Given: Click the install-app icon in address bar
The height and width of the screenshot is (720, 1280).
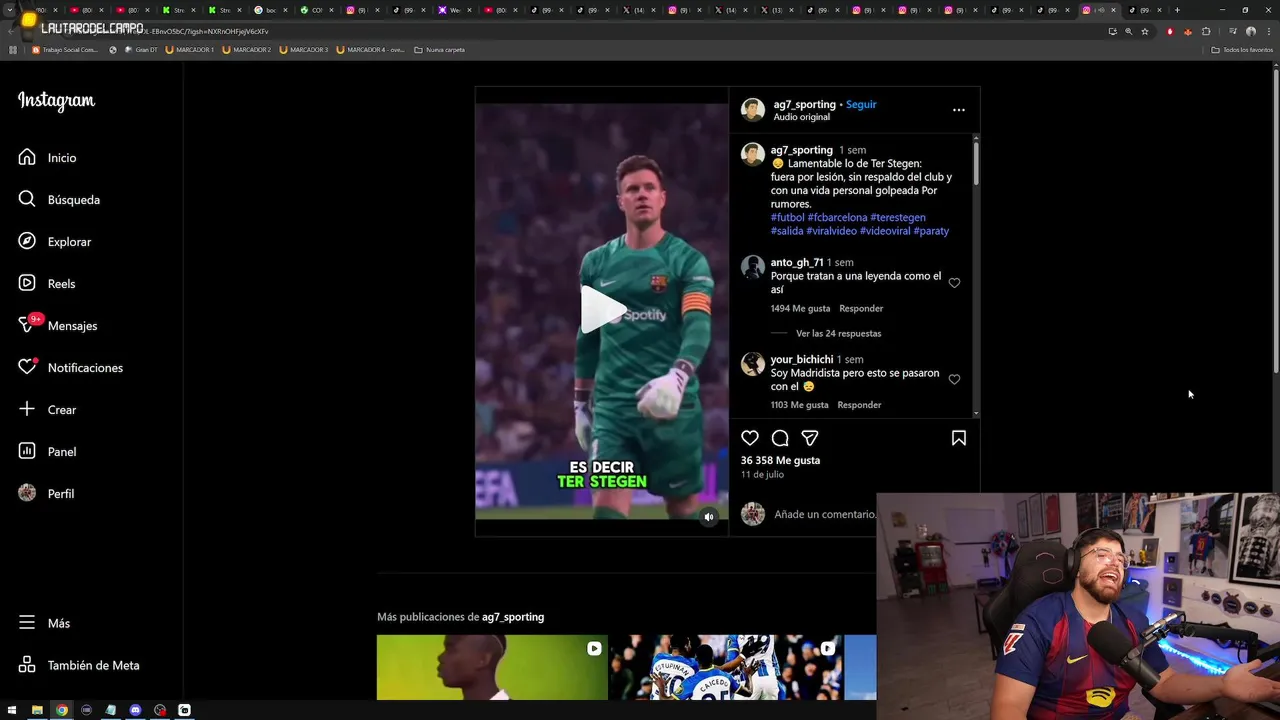Looking at the screenshot, I should click(1112, 31).
